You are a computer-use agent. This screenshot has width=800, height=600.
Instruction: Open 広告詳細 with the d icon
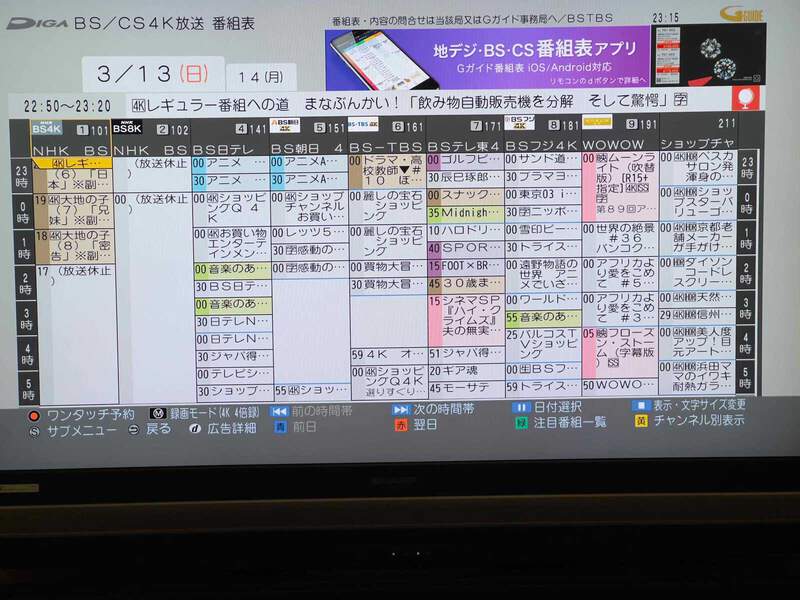coord(194,429)
